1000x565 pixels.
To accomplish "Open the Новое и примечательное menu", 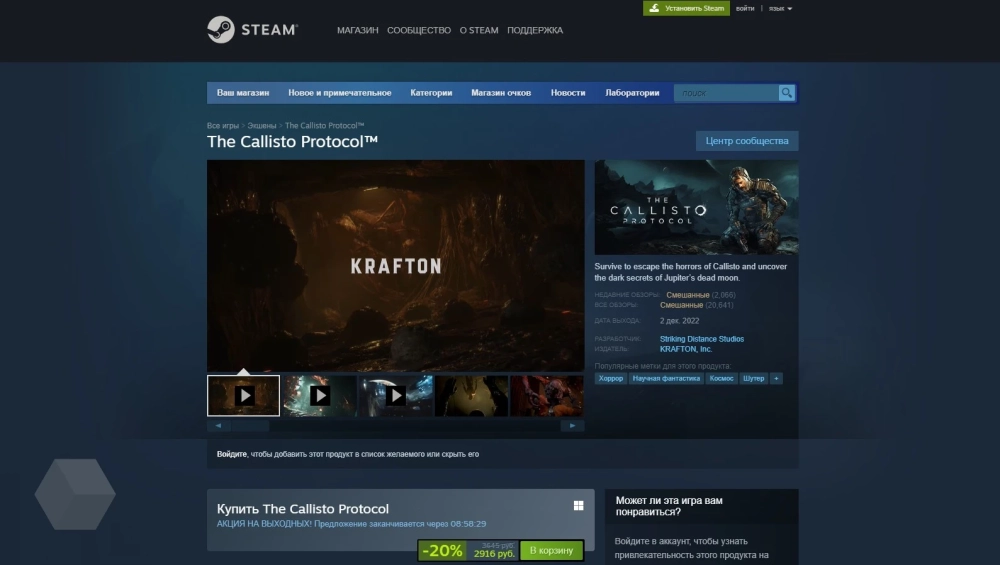I will 339,93.
